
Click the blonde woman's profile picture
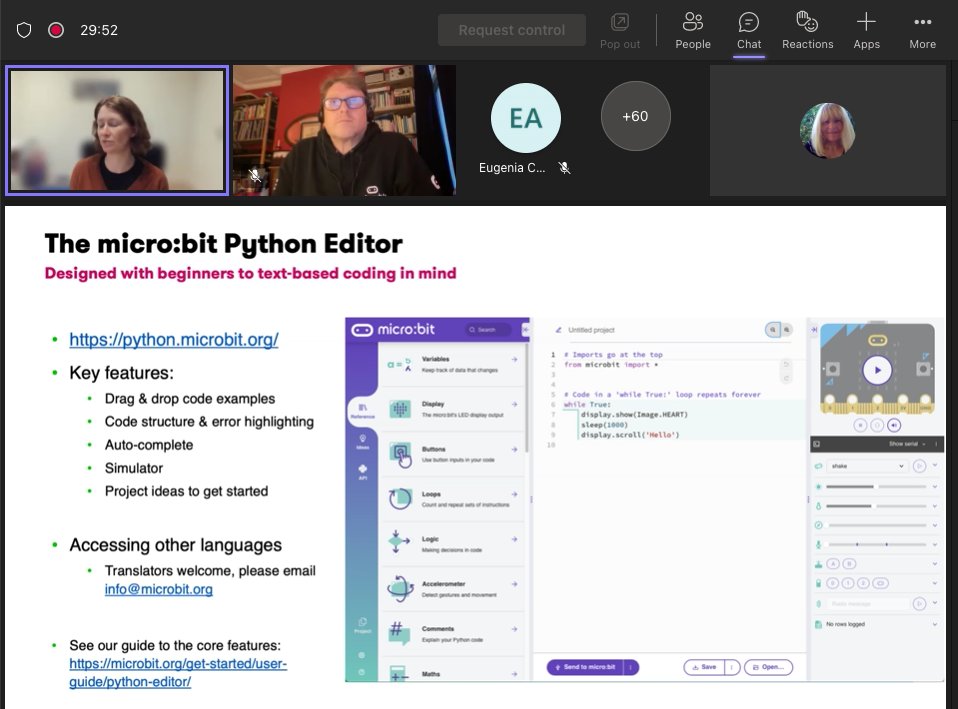827,131
